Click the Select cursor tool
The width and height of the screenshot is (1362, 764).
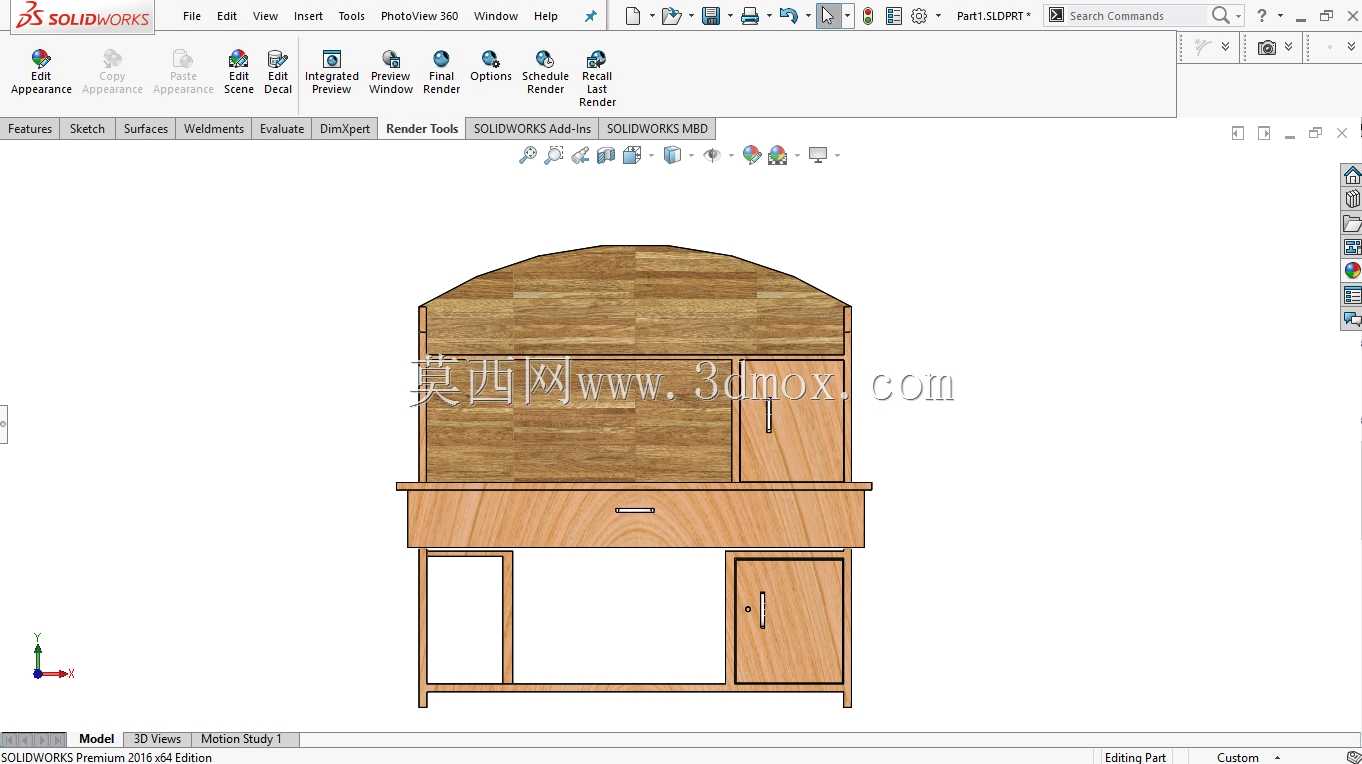click(828, 16)
